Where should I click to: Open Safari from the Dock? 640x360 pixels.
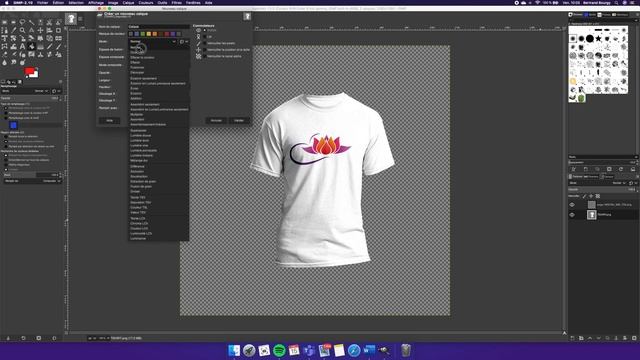[x=354, y=350]
